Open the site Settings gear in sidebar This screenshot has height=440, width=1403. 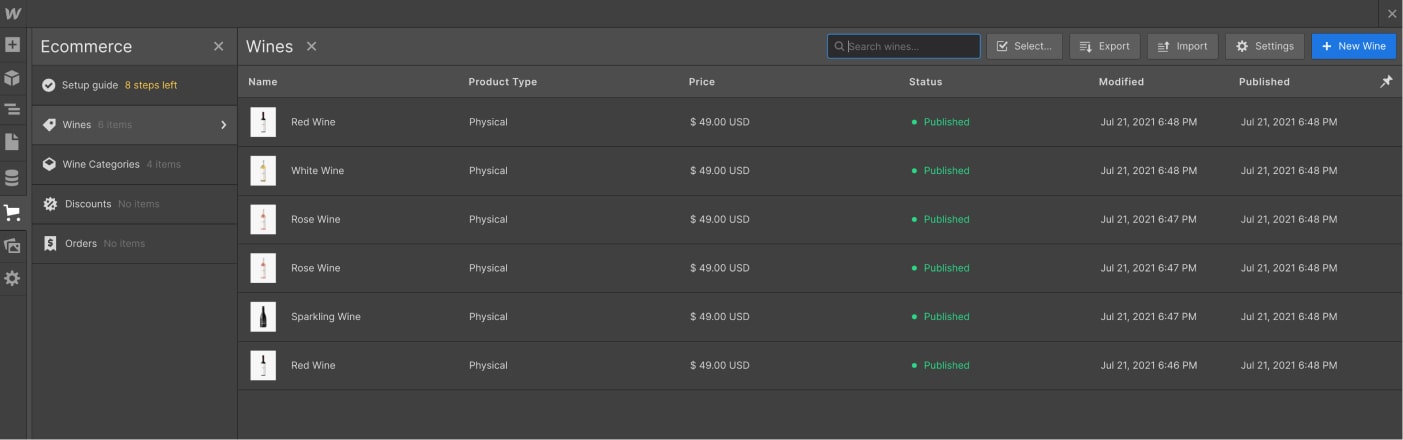(x=12, y=279)
